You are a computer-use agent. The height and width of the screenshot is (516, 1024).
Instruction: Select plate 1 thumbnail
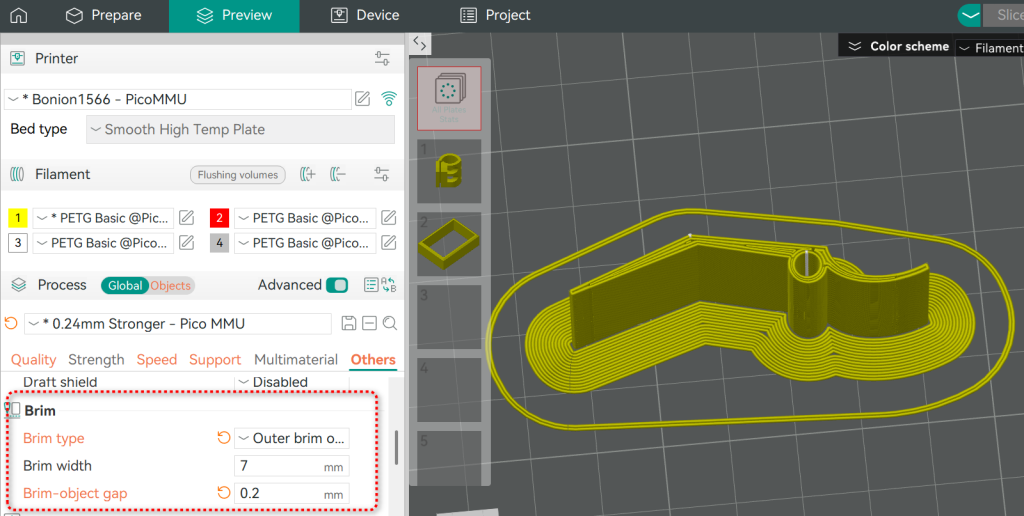click(449, 171)
